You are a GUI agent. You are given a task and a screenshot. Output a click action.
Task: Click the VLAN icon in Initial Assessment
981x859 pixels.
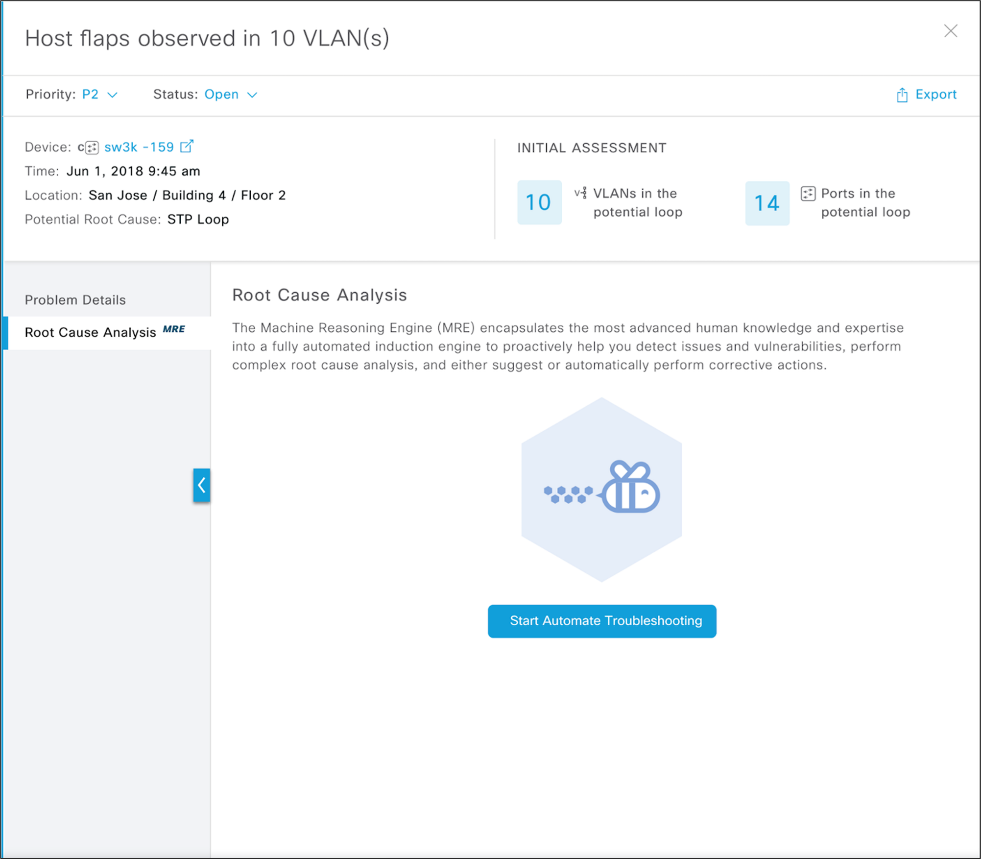point(580,193)
